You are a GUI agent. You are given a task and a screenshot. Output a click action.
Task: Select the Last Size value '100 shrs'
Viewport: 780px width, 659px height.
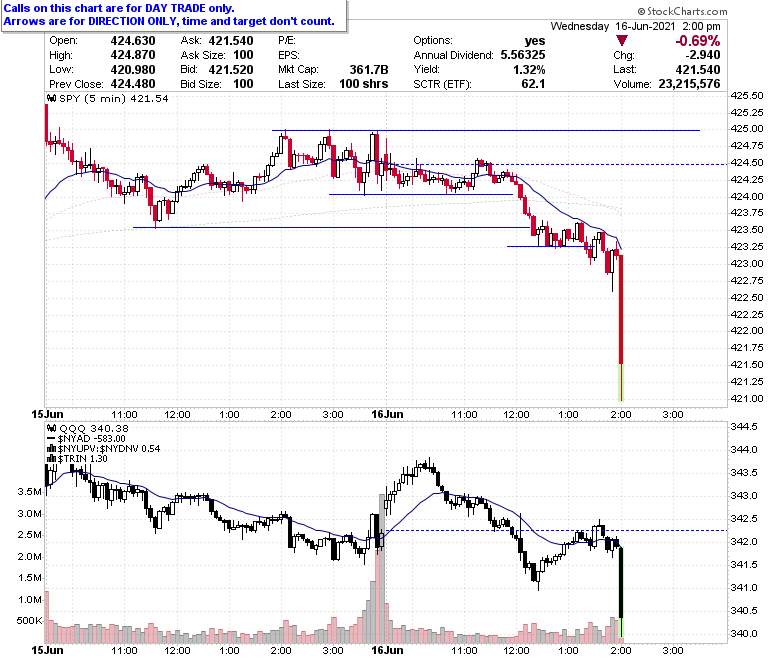coord(364,84)
